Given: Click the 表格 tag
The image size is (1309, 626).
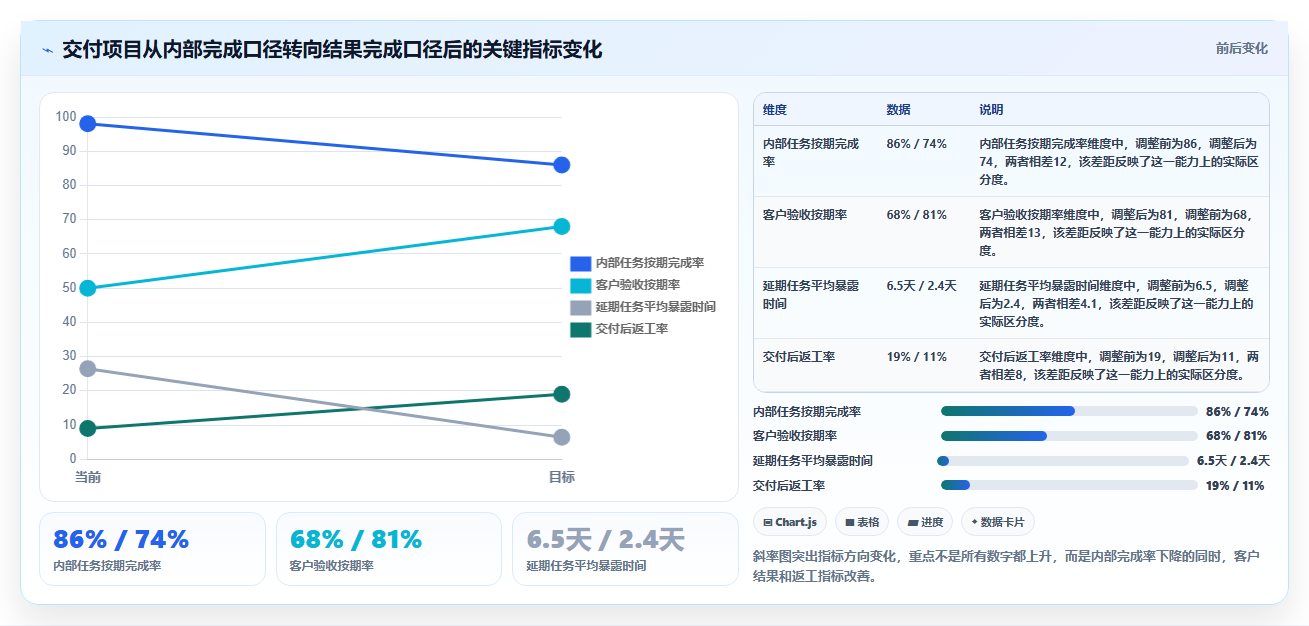Looking at the screenshot, I should tap(862, 522).
